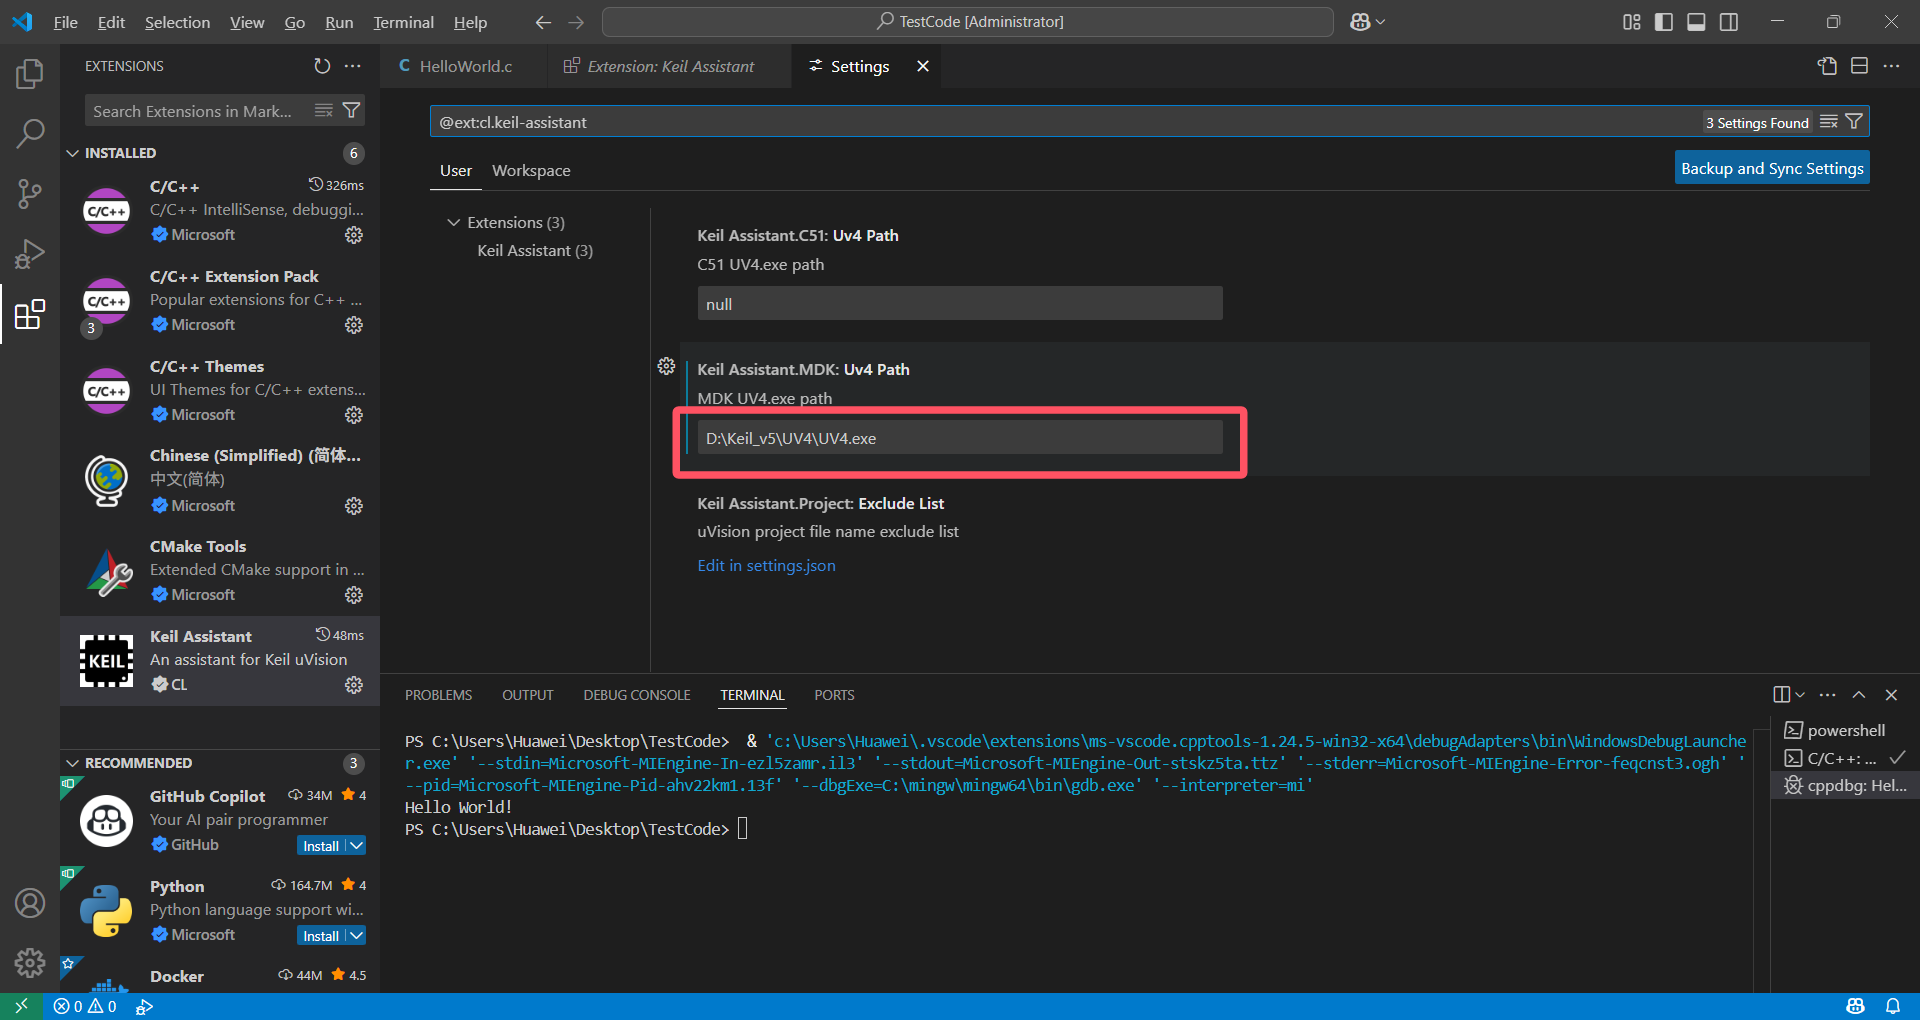The height and width of the screenshot is (1020, 1920).
Task: Open the Explorer view in activity bar
Action: coord(30,74)
